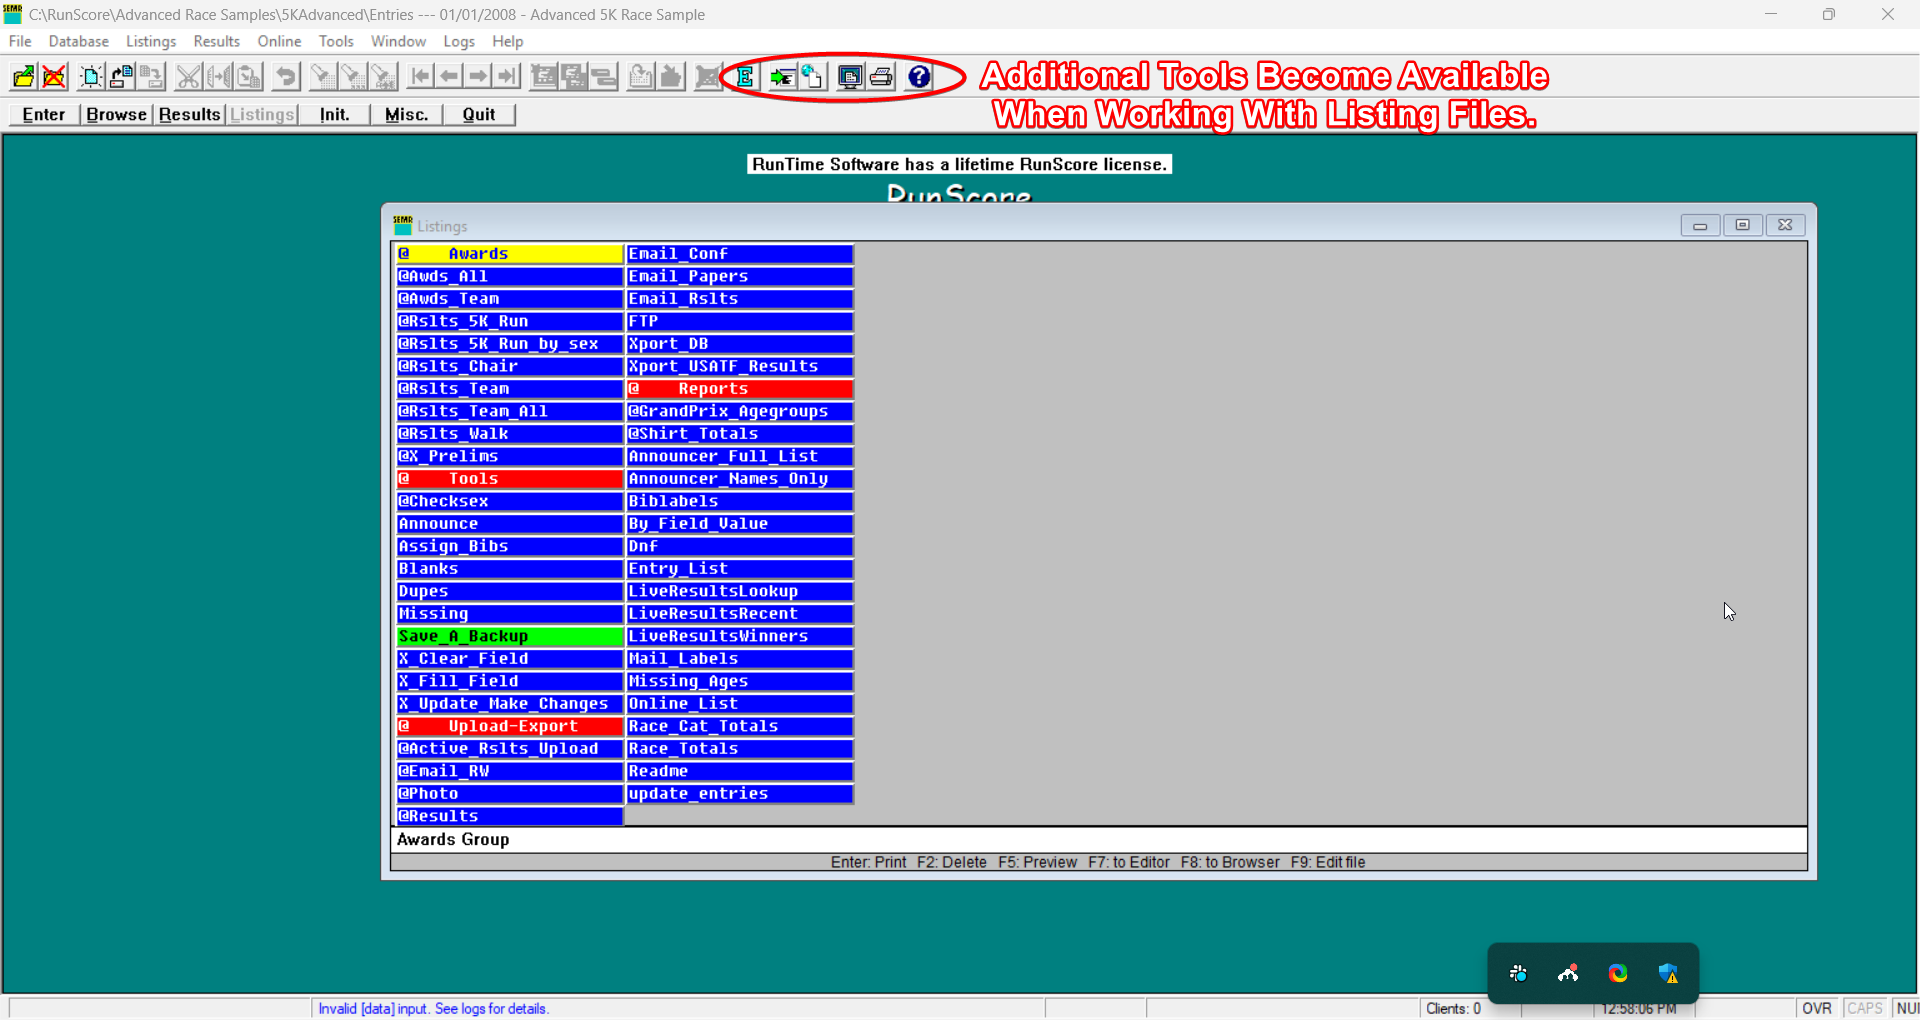Click the previous record arrow icon
The width and height of the screenshot is (1920, 1020).
pyautogui.click(x=449, y=76)
